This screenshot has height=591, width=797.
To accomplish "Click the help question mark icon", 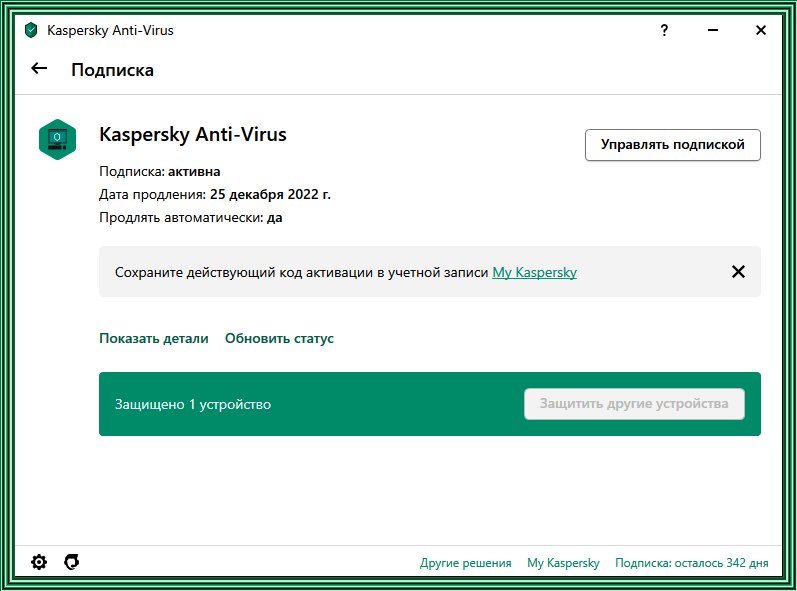I will (664, 30).
